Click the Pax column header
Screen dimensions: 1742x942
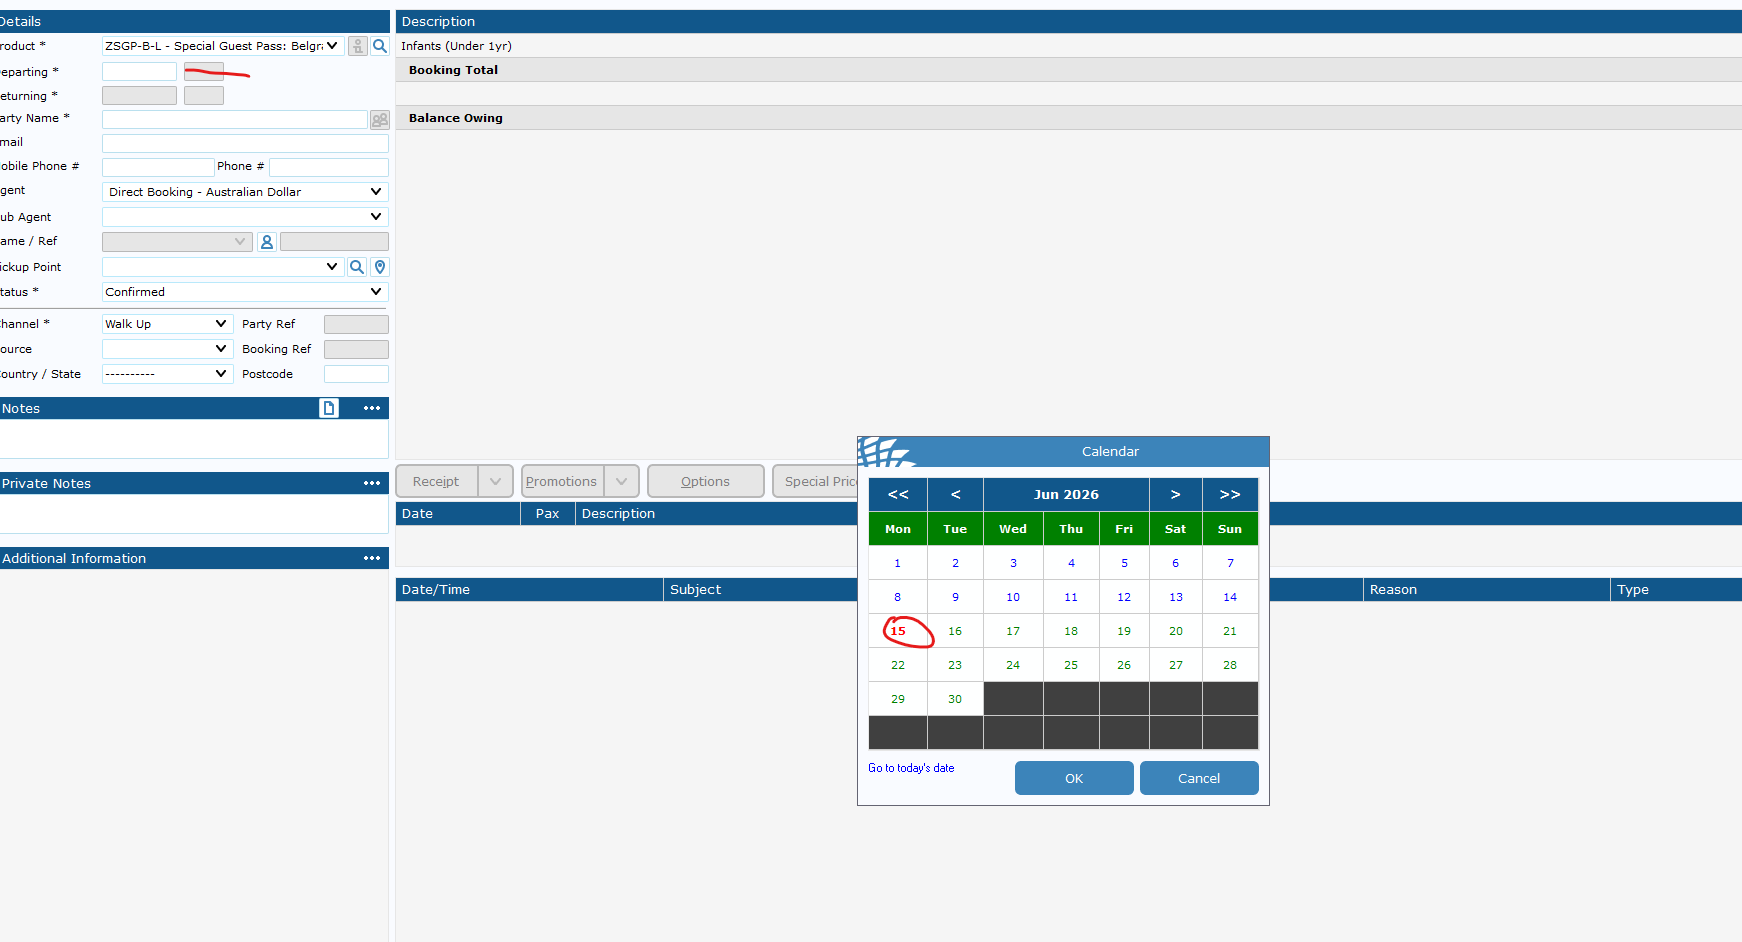coord(548,514)
